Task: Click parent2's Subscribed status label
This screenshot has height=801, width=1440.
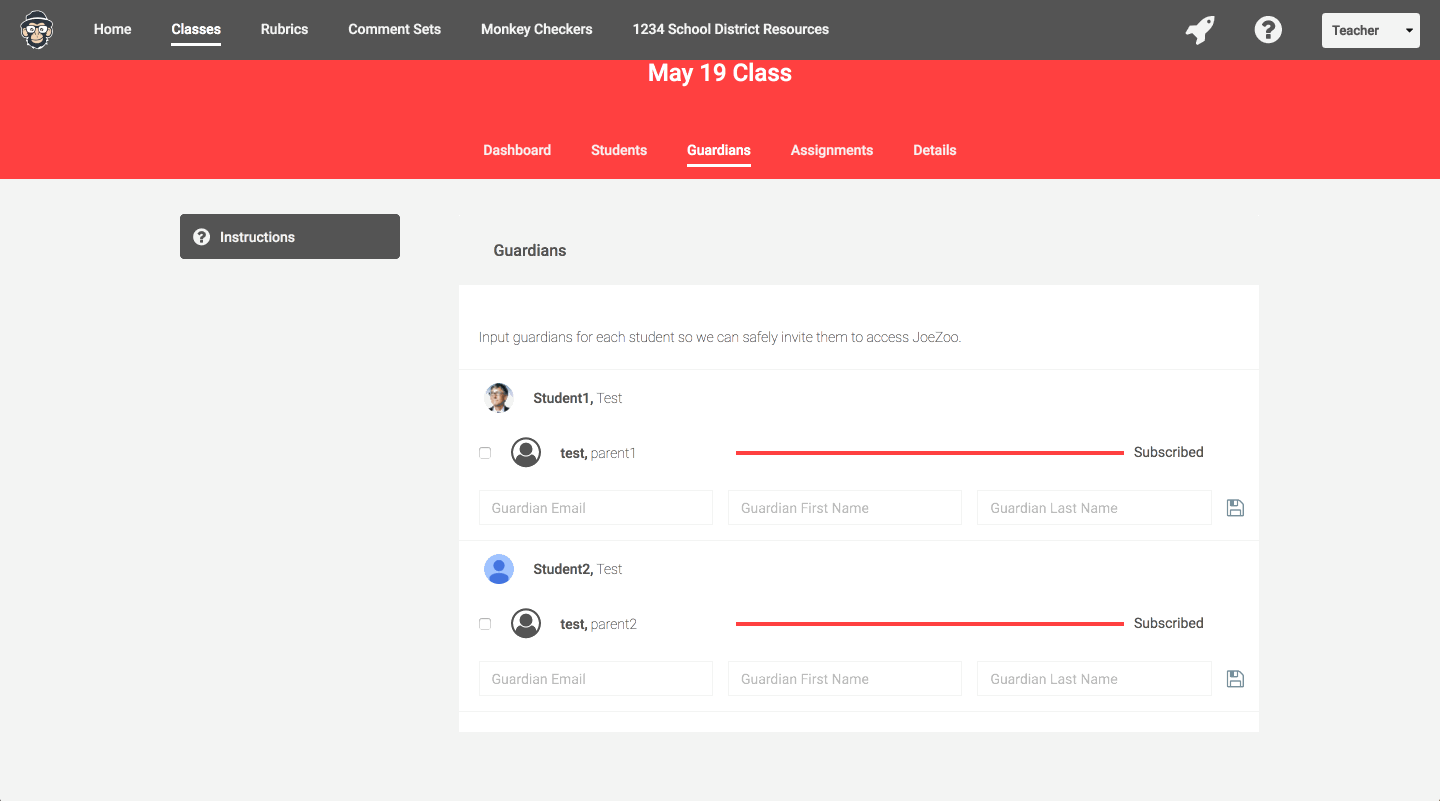Action: pos(1169,623)
